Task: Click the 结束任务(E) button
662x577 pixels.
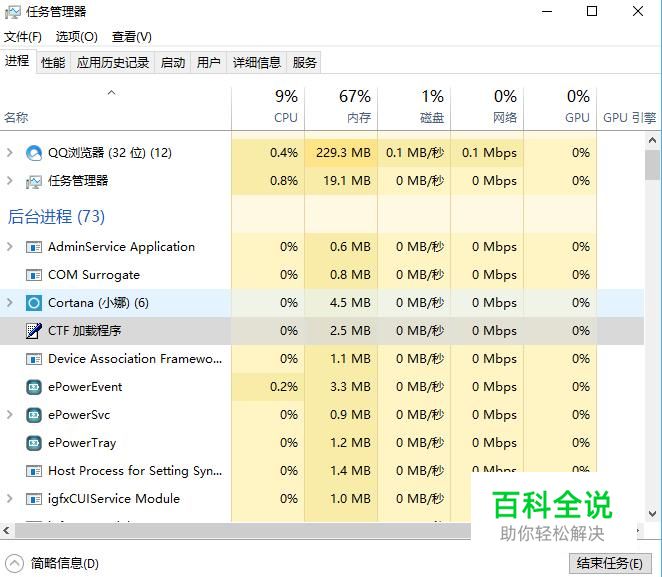Action: (x=610, y=563)
